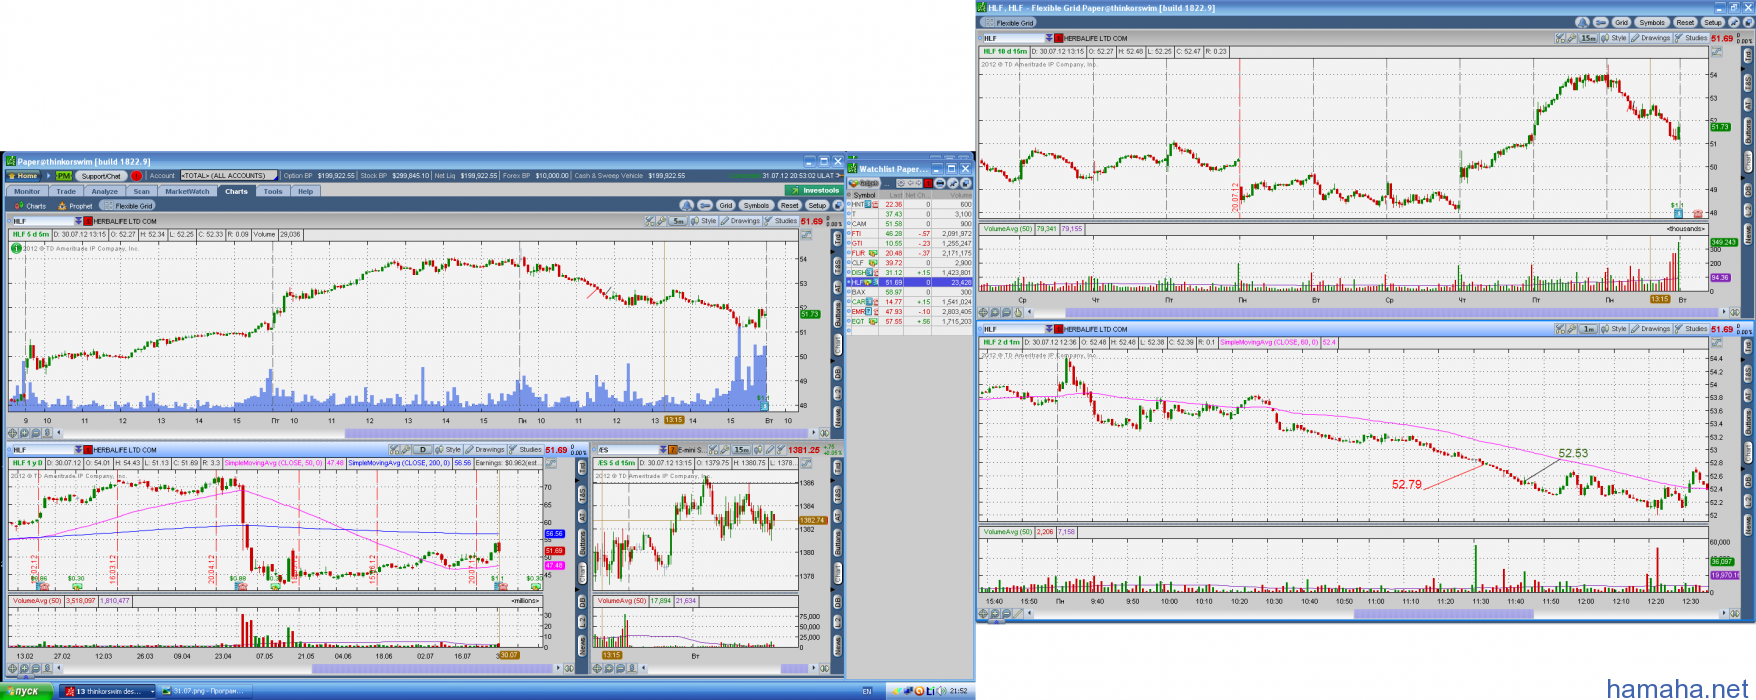Toggle DB side panel on /ES chart
Image resolution: width=1756 pixels, height=700 pixels.
click(837, 602)
